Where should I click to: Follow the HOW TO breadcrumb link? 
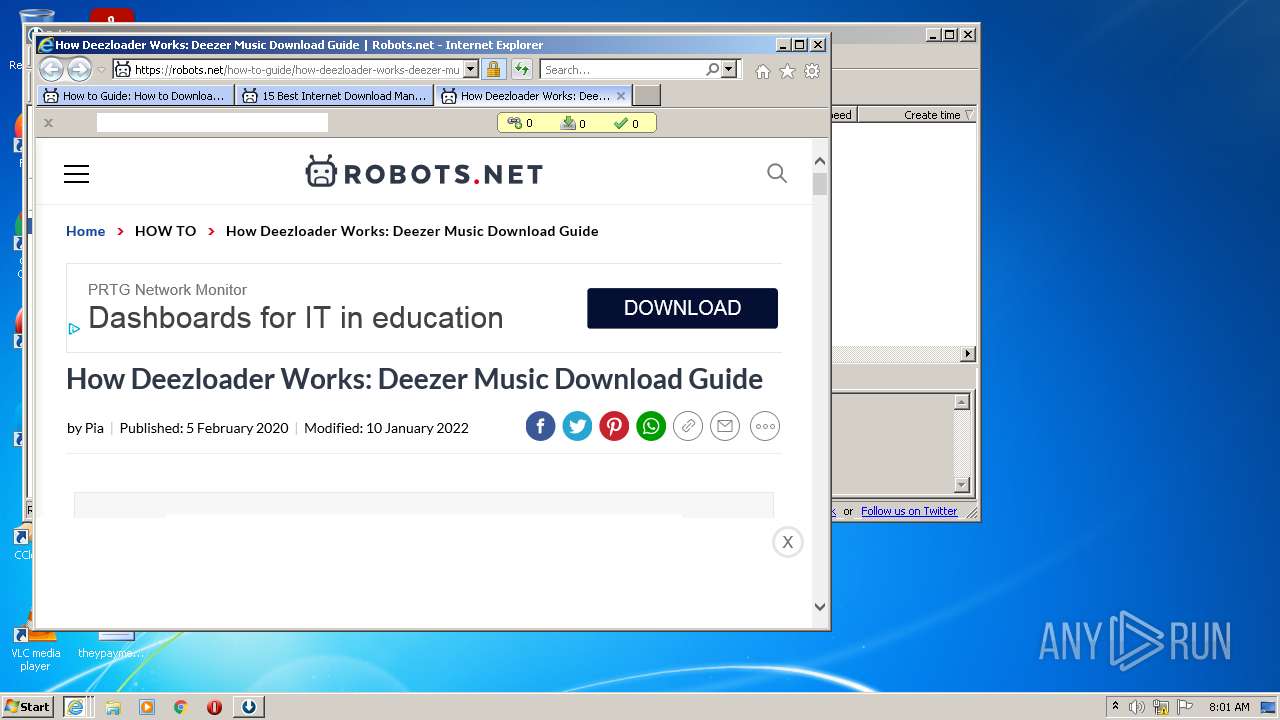[165, 231]
